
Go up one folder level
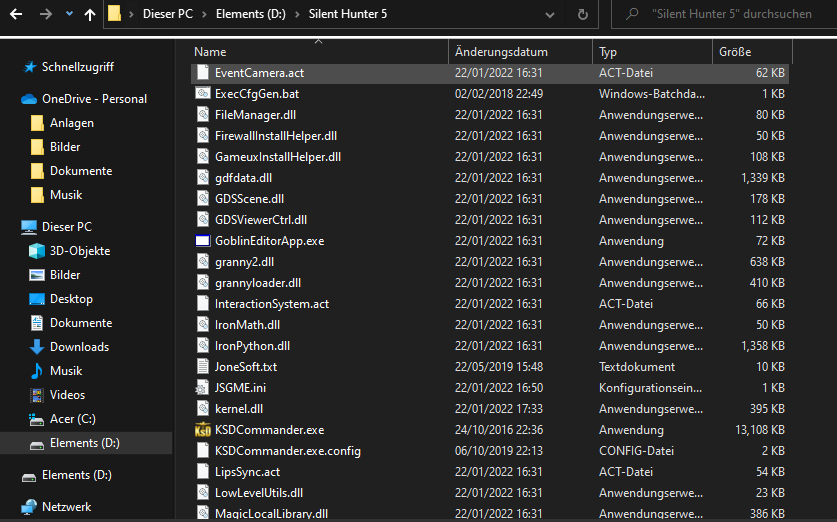pyautogui.click(x=90, y=14)
